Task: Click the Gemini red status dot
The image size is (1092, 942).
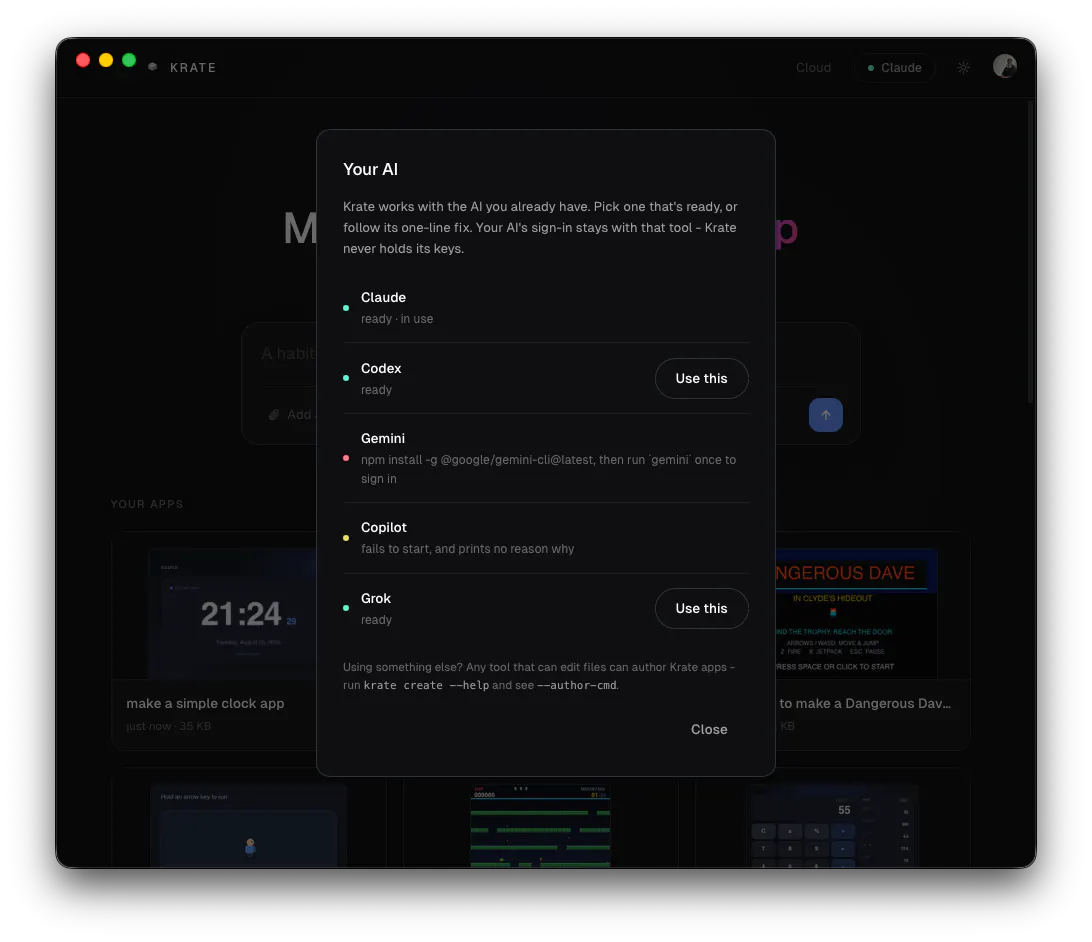Action: 346,458
